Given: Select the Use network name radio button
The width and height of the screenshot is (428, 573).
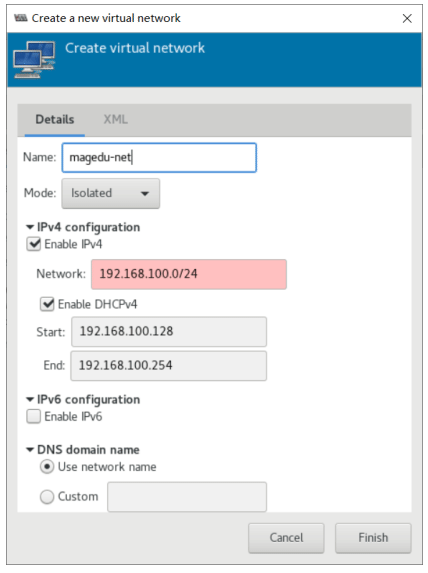Looking at the screenshot, I should tap(47, 467).
